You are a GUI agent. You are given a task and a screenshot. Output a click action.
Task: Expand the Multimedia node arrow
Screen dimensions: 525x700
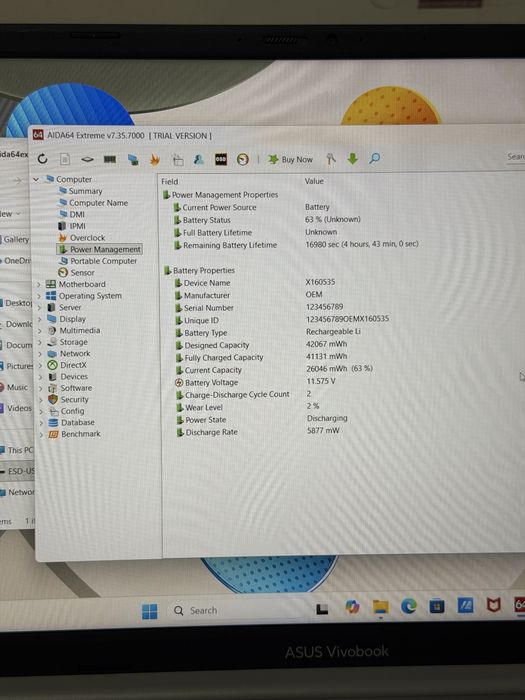[x=40, y=331]
